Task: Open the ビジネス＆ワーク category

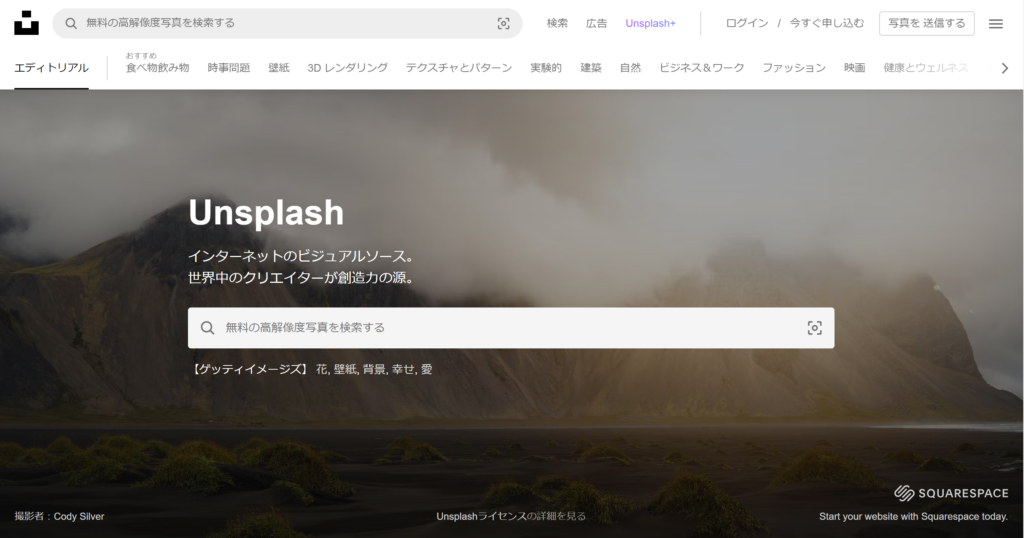Action: (x=701, y=68)
